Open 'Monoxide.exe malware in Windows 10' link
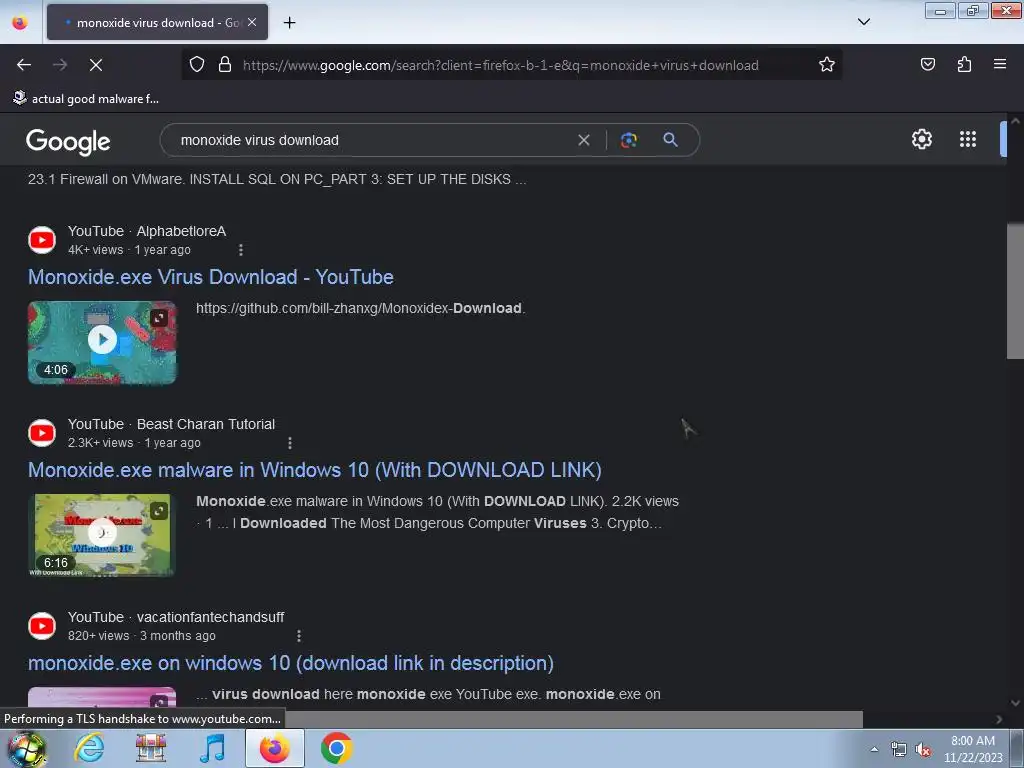 click(x=315, y=470)
